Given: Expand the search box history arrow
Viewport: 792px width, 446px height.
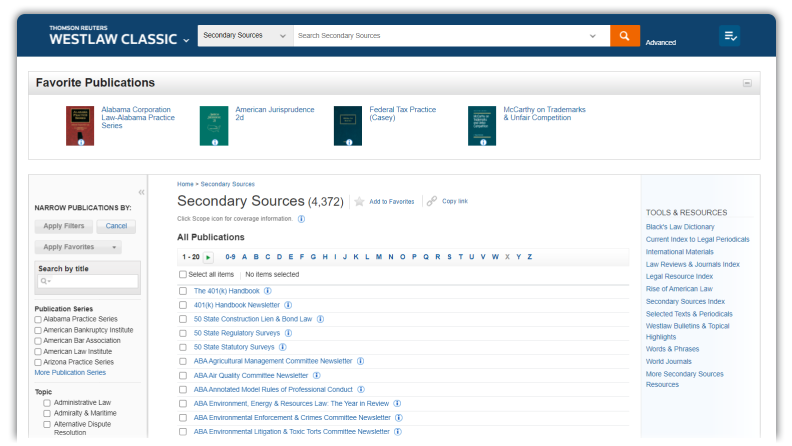Looking at the screenshot, I should pos(593,36).
